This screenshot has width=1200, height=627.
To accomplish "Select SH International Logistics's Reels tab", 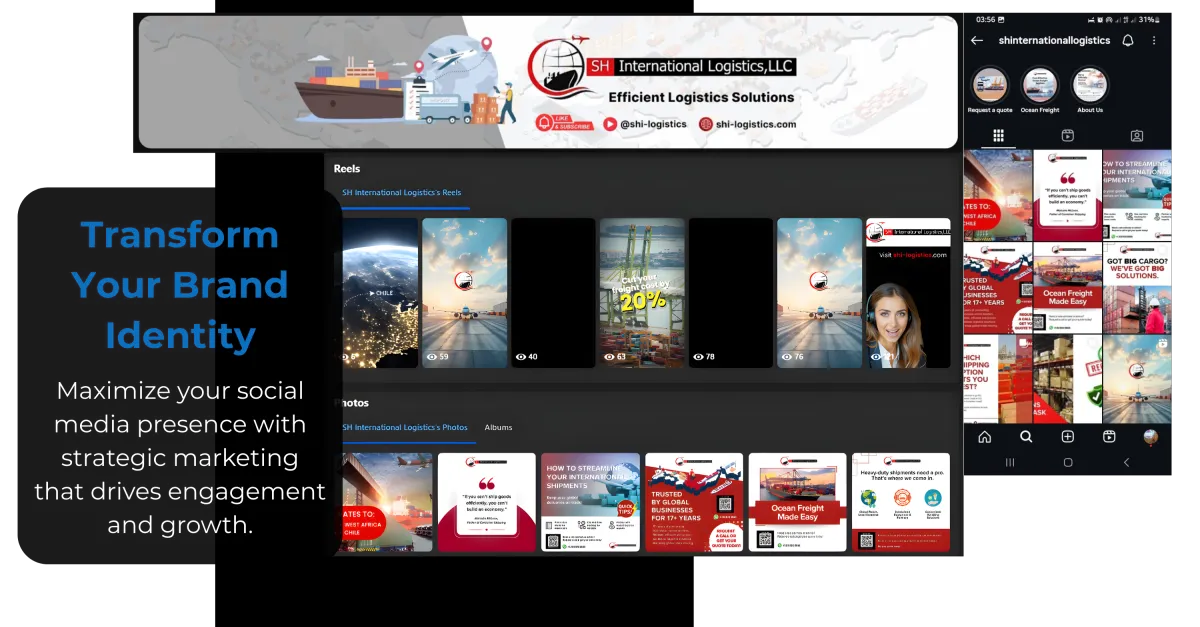I will (x=401, y=193).
